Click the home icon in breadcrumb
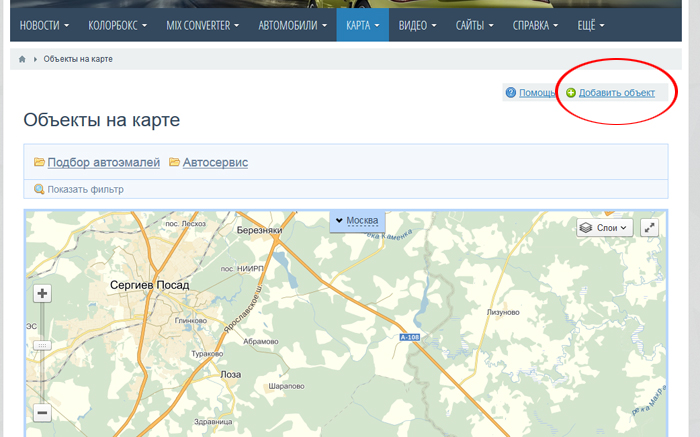The height and width of the screenshot is (437, 700). click(x=22, y=59)
